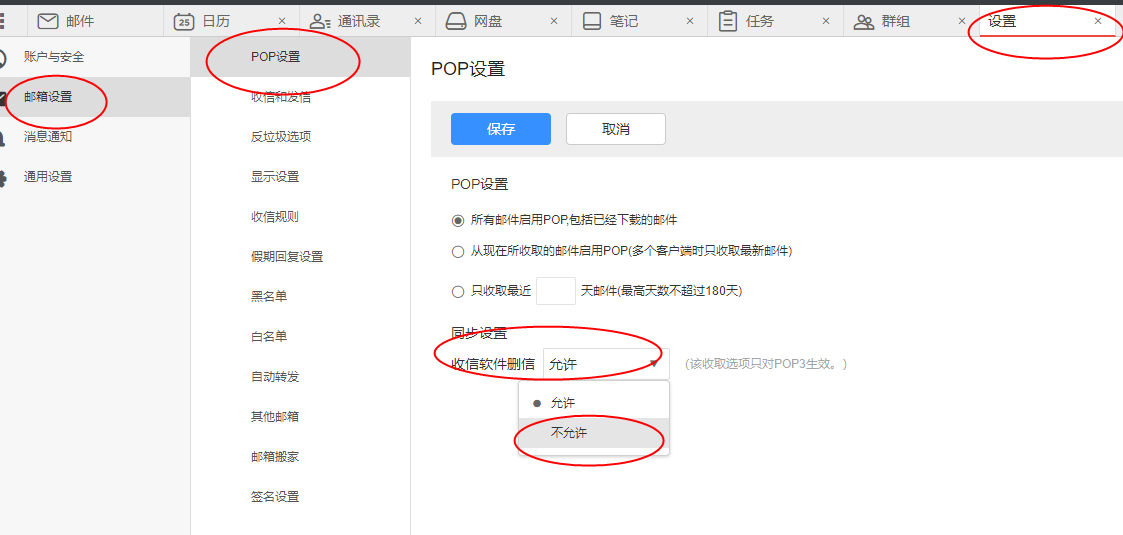Select 所有邮件启用POP radio option
Image resolution: width=1123 pixels, height=535 pixels.
click(458, 220)
